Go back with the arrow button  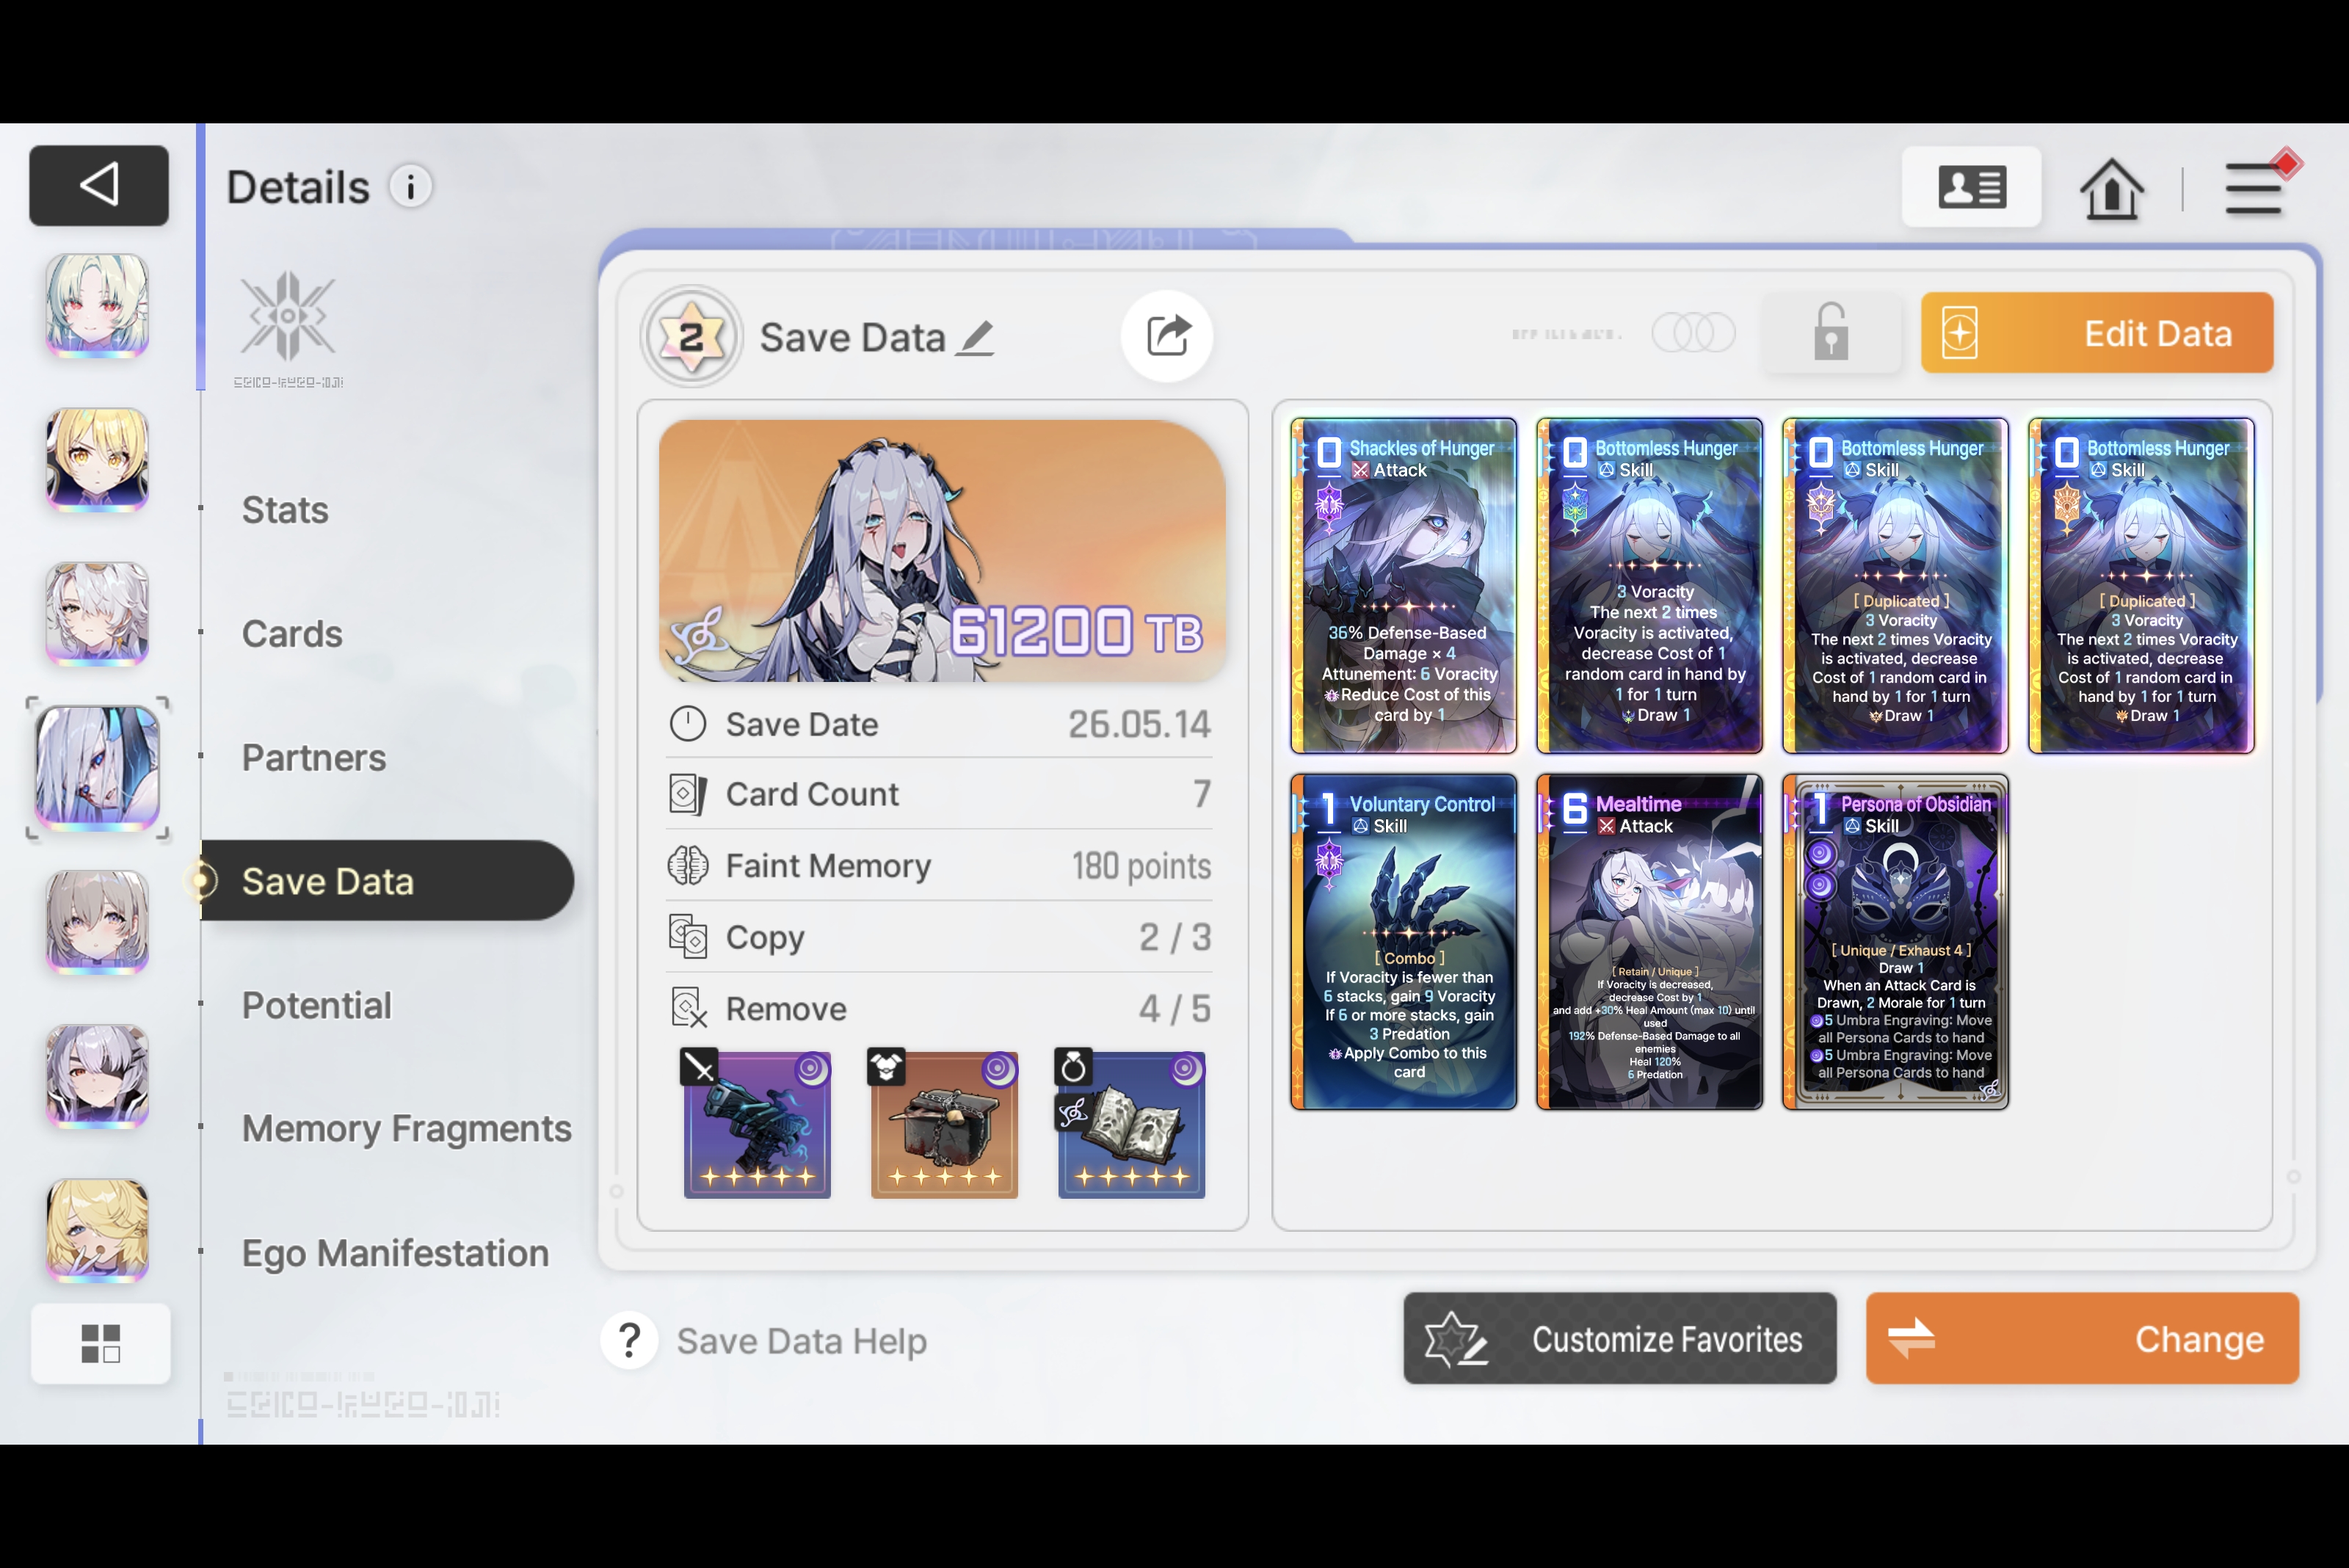point(99,185)
